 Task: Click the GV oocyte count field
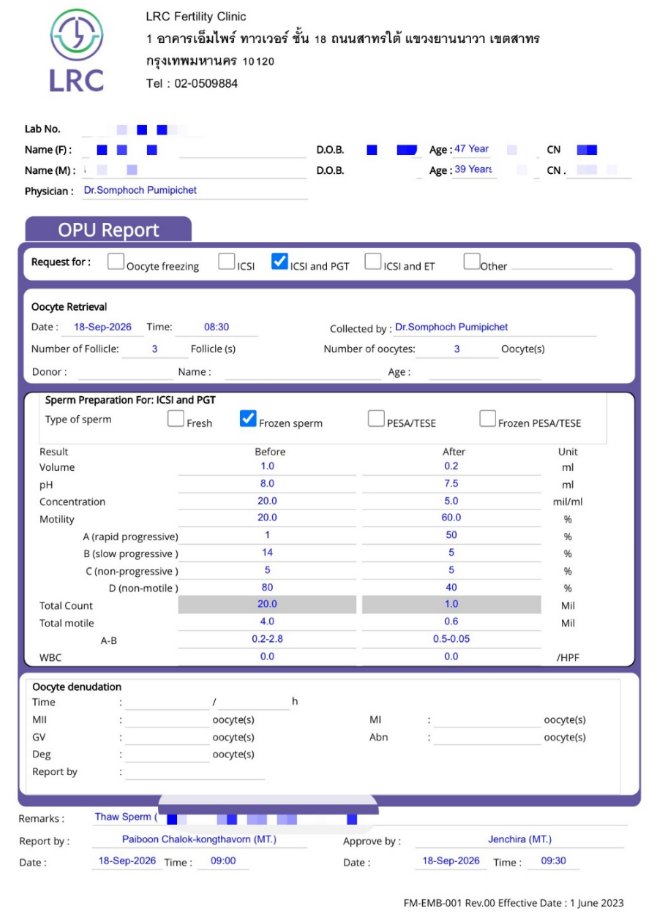(167, 737)
